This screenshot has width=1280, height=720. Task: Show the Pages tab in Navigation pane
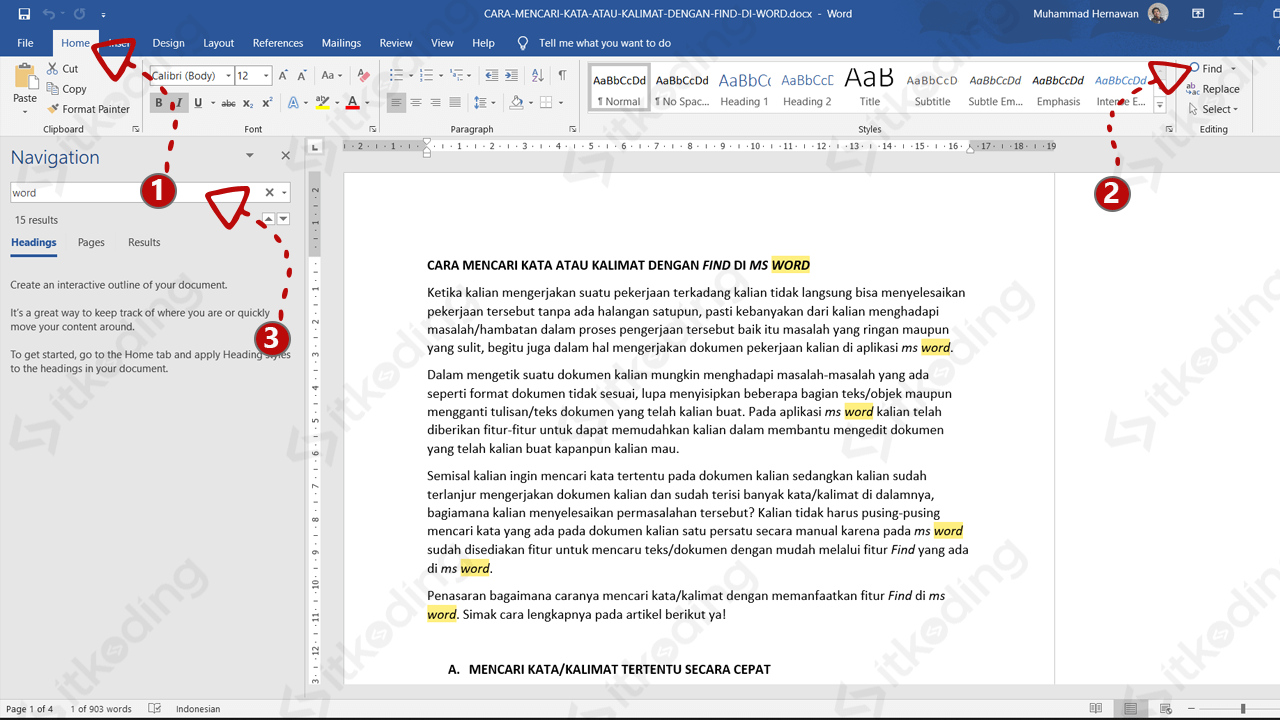pyautogui.click(x=91, y=243)
